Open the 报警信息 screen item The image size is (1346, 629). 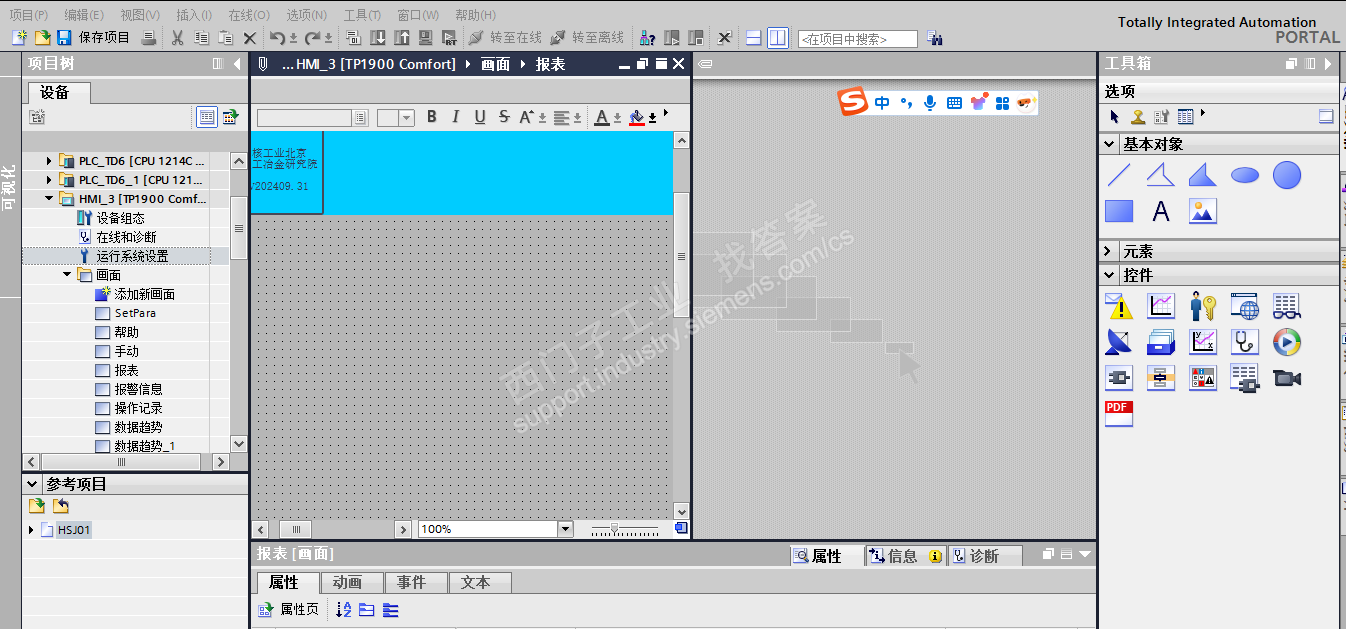138,389
